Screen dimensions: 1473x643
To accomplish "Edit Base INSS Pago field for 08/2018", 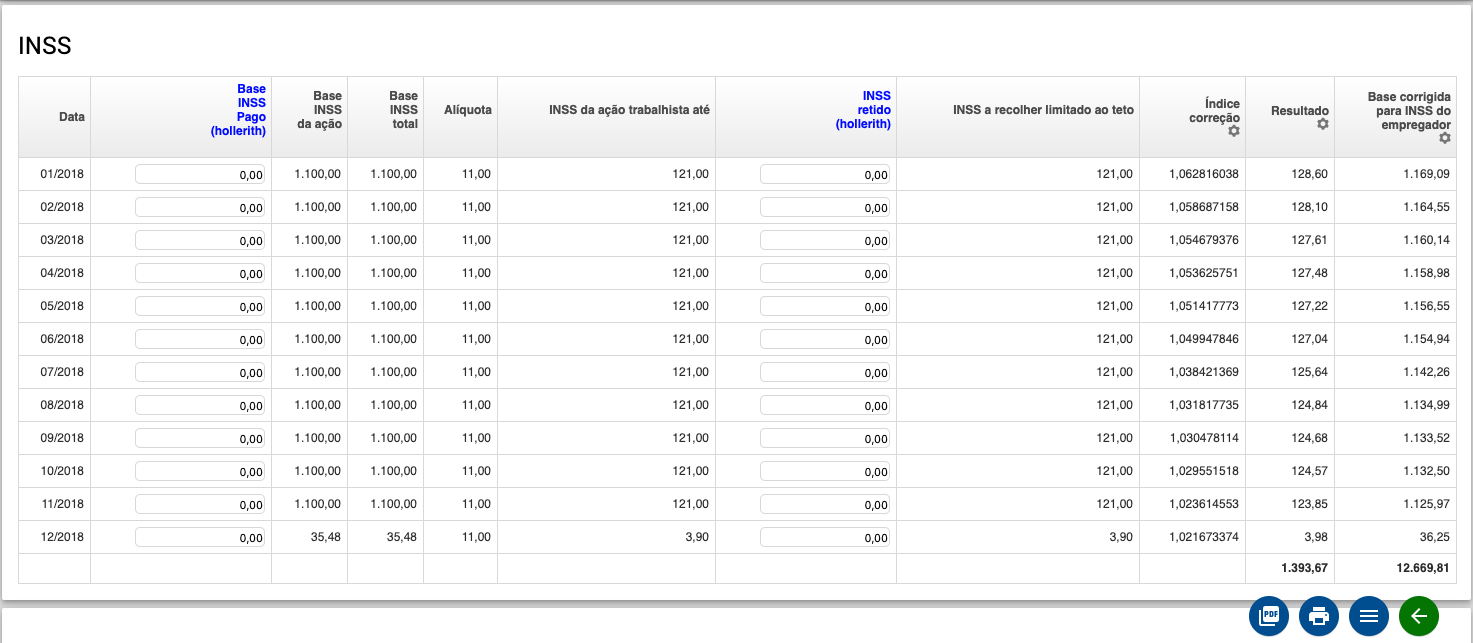I will (x=200, y=405).
